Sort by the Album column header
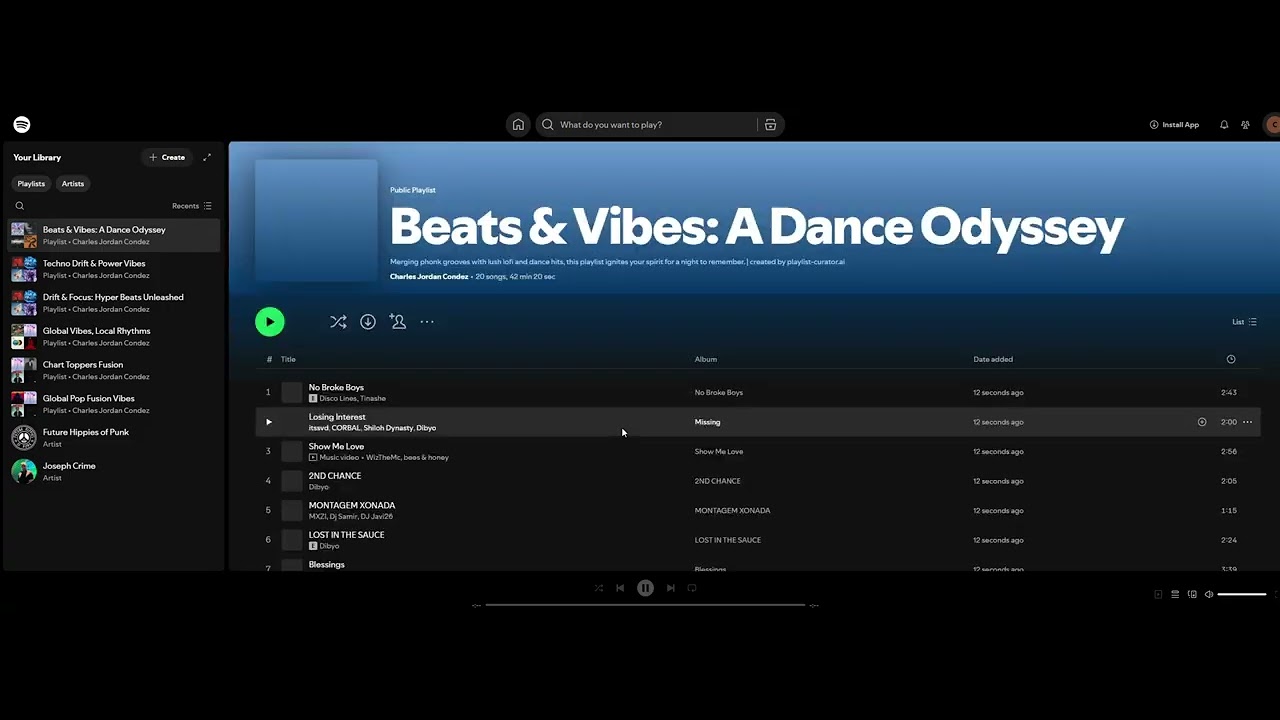This screenshot has width=1280, height=720. (706, 359)
